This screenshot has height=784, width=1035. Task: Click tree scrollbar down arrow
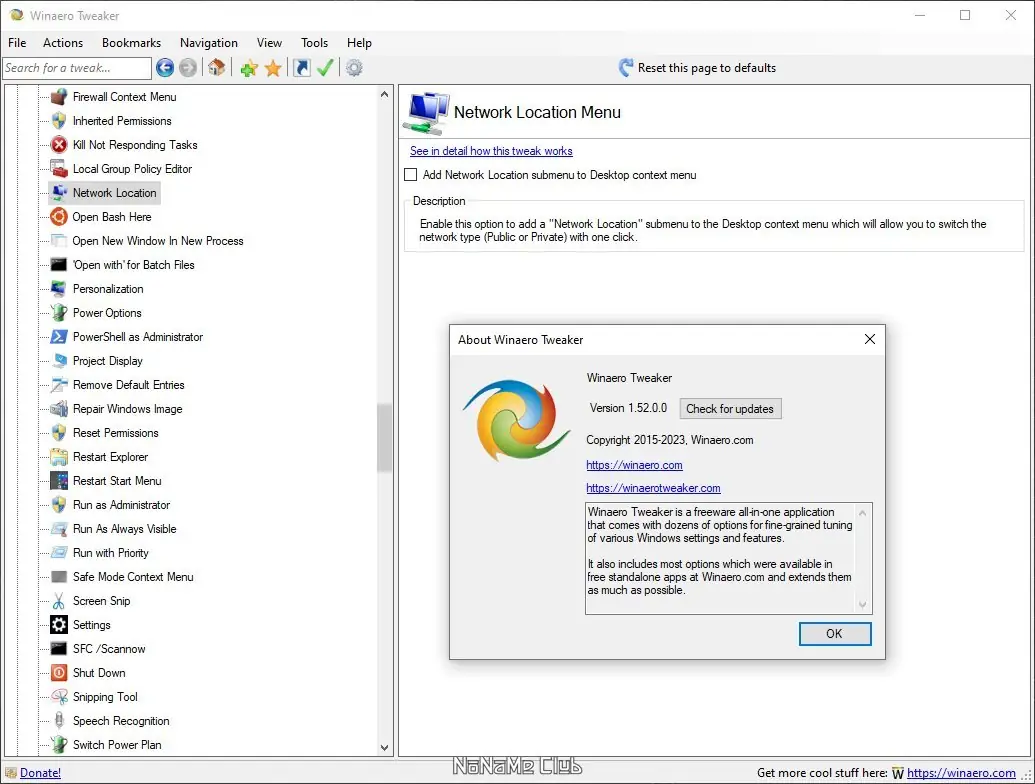tap(384, 748)
